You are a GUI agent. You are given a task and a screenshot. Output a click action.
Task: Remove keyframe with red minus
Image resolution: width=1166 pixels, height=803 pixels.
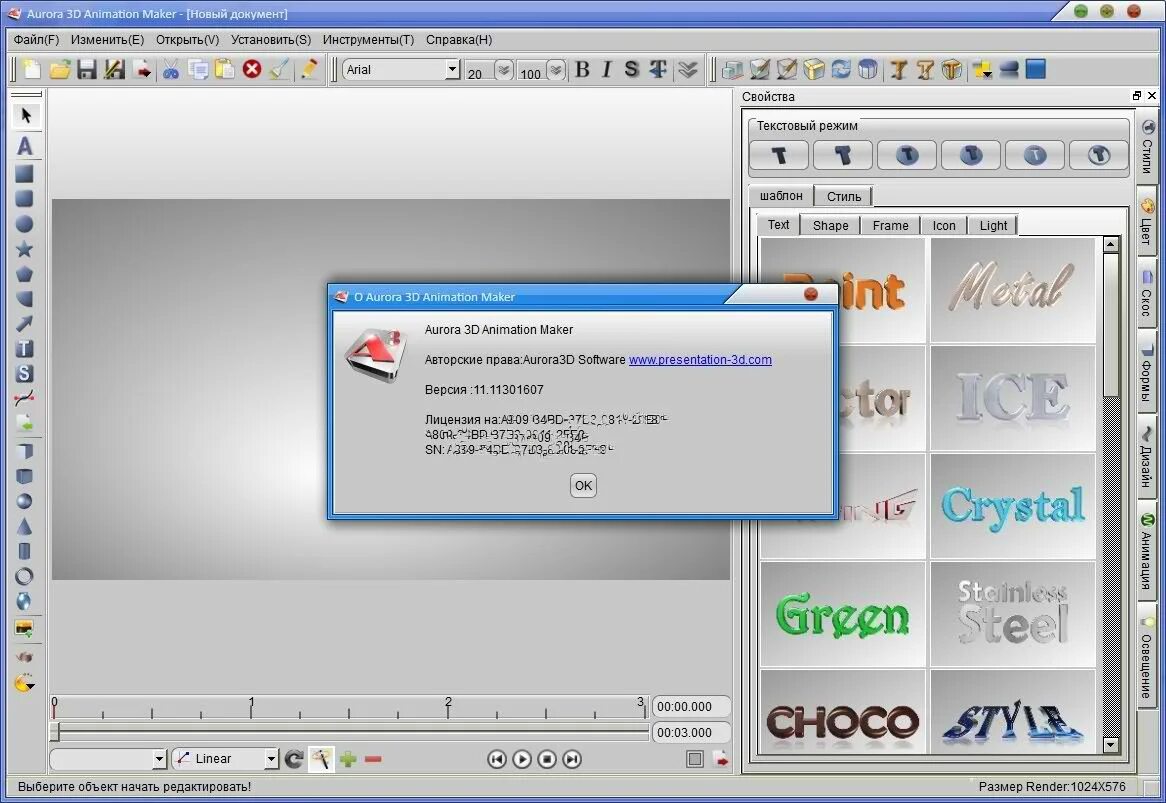[373, 759]
